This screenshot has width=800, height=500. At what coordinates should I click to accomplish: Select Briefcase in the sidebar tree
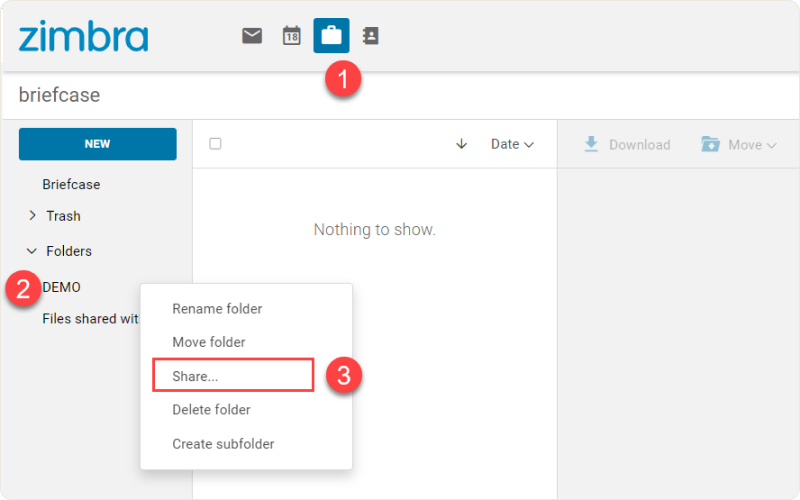[71, 185]
